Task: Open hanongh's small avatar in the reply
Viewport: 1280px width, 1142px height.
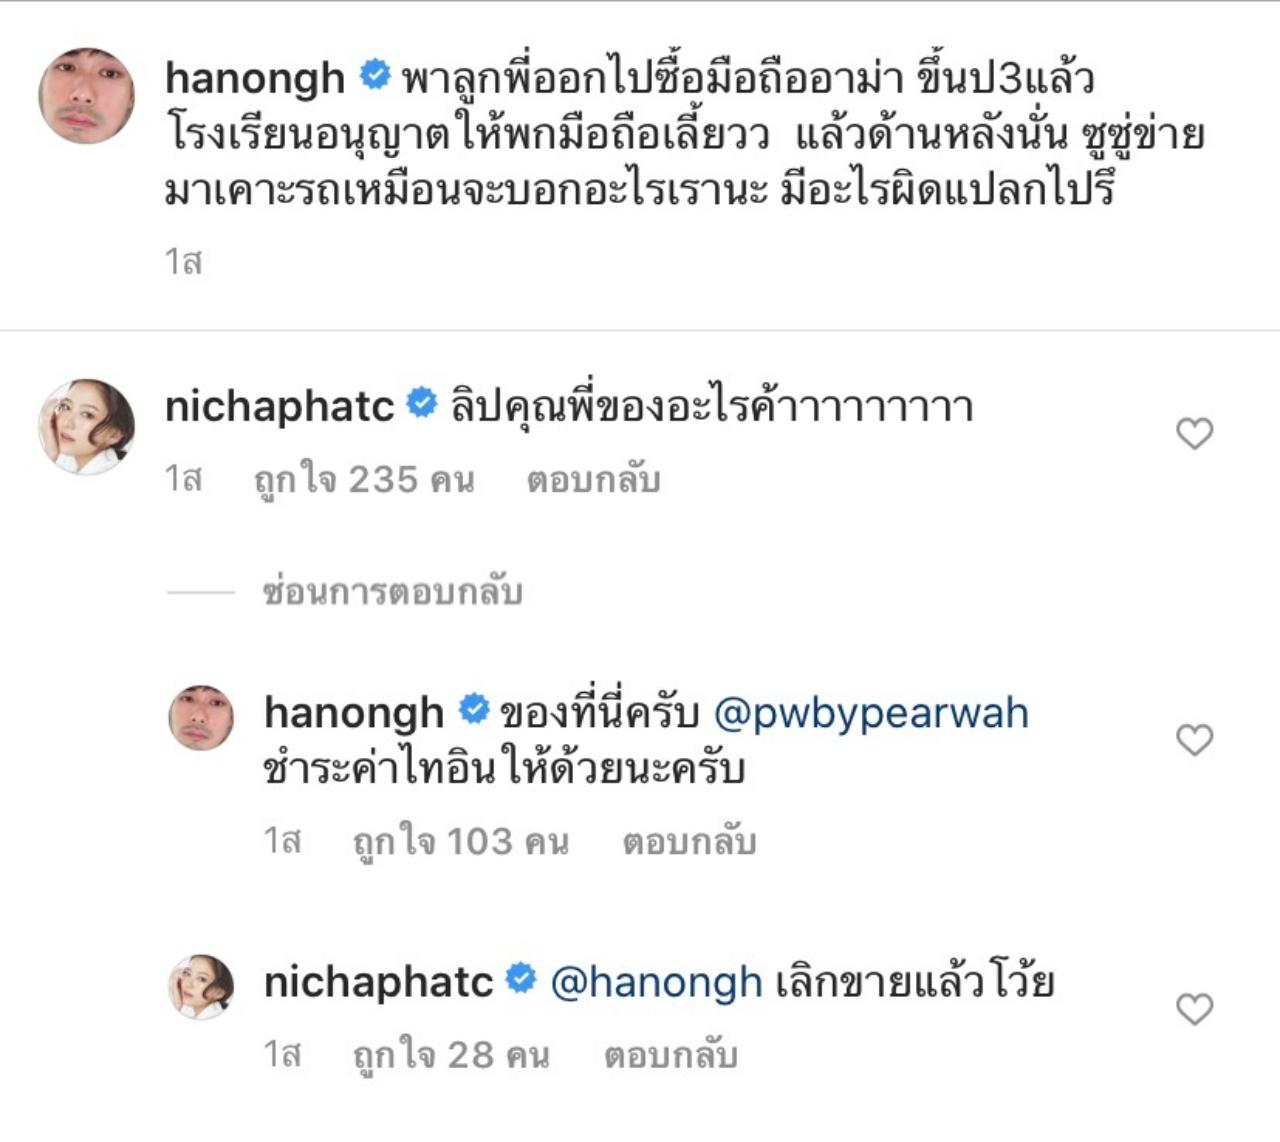Action: [201, 718]
